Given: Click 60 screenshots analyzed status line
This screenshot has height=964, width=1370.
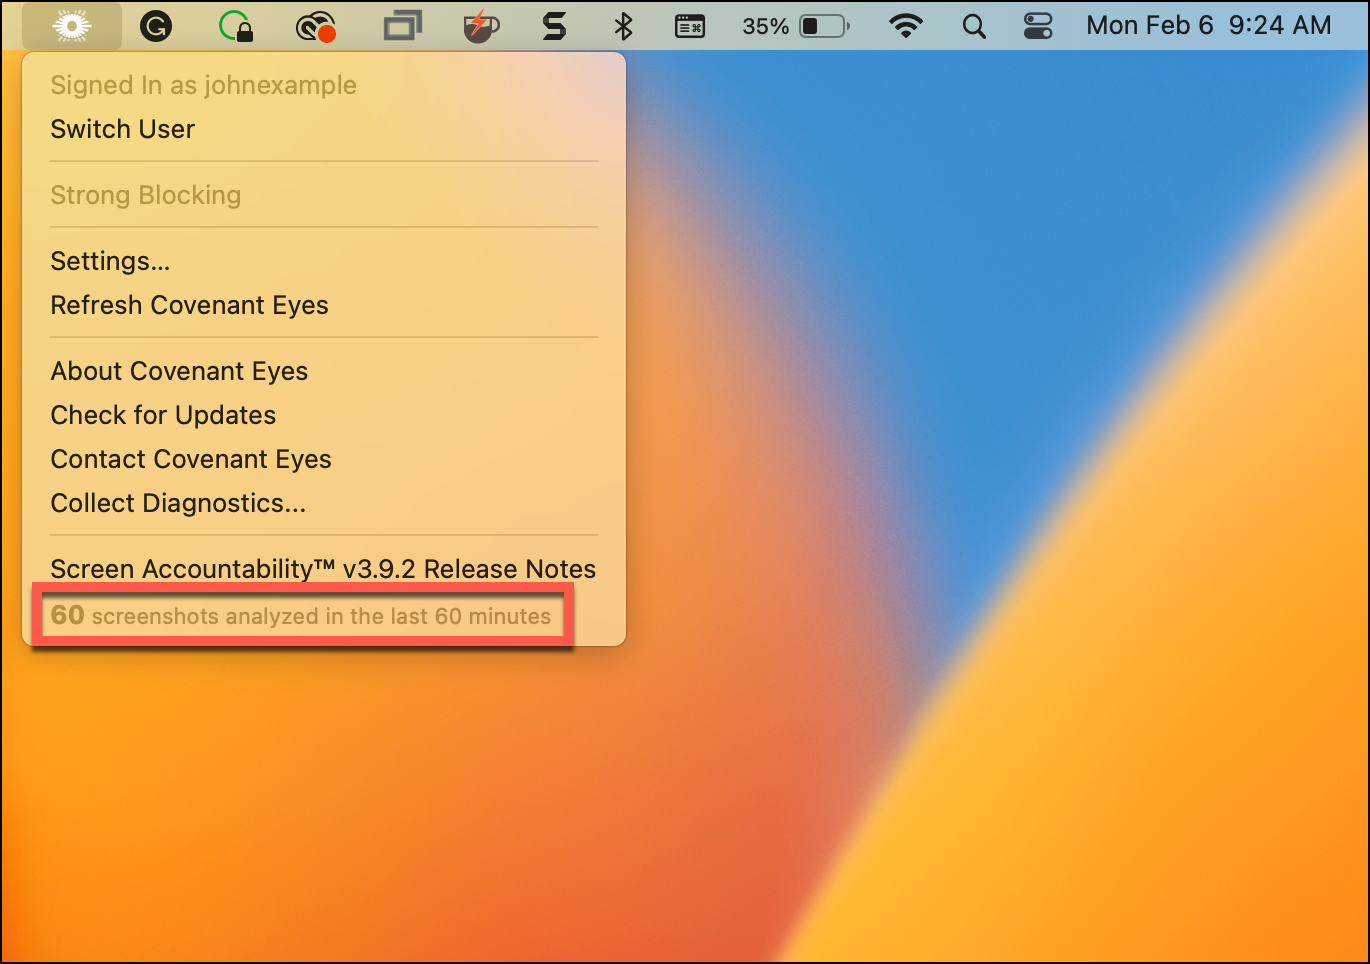Looking at the screenshot, I should 301,615.
